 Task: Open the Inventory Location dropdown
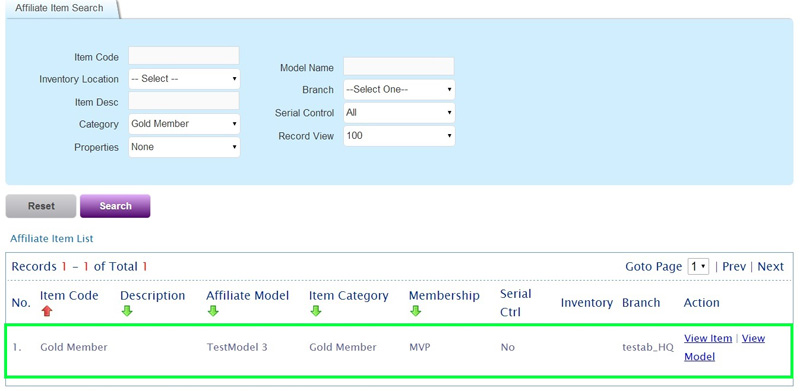coord(184,79)
